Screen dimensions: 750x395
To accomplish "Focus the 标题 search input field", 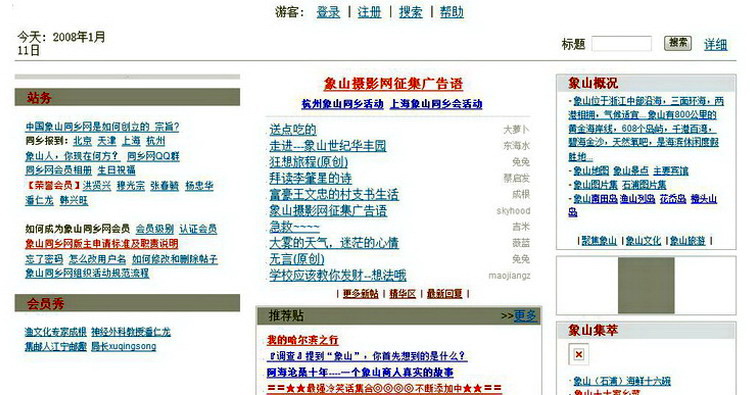I will pos(621,44).
